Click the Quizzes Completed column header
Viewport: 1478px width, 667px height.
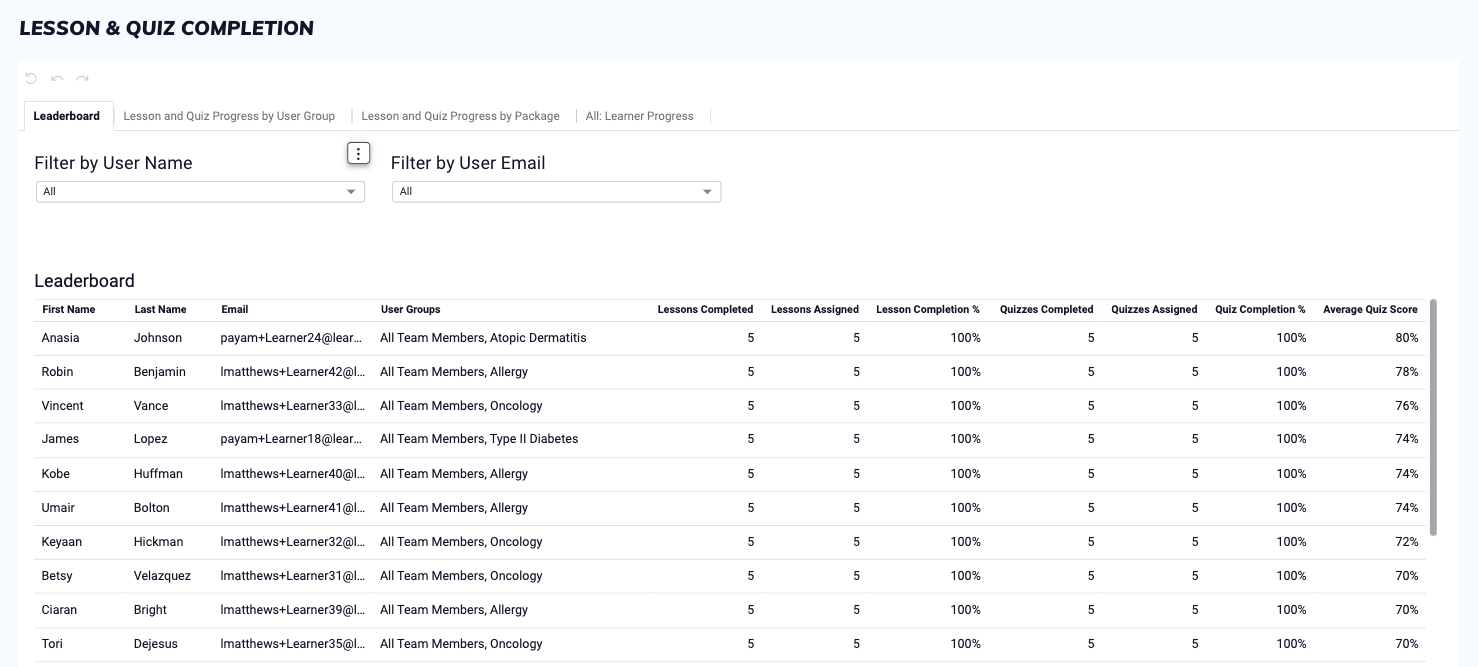point(1046,310)
